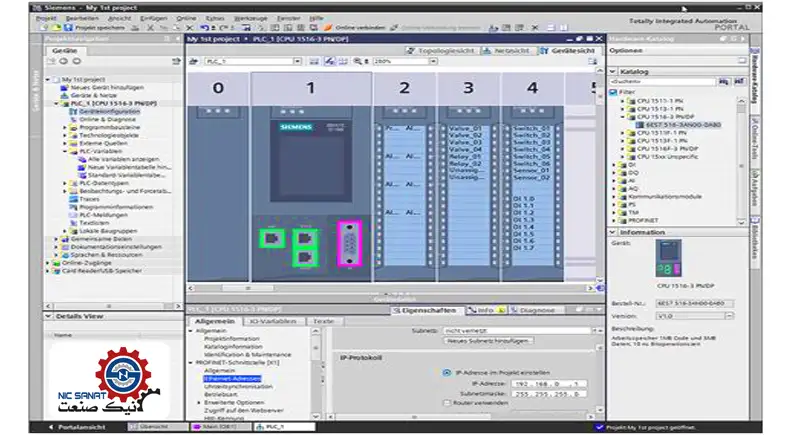
Task: Click the cut scissors icon in toolbar
Action: [151, 28]
